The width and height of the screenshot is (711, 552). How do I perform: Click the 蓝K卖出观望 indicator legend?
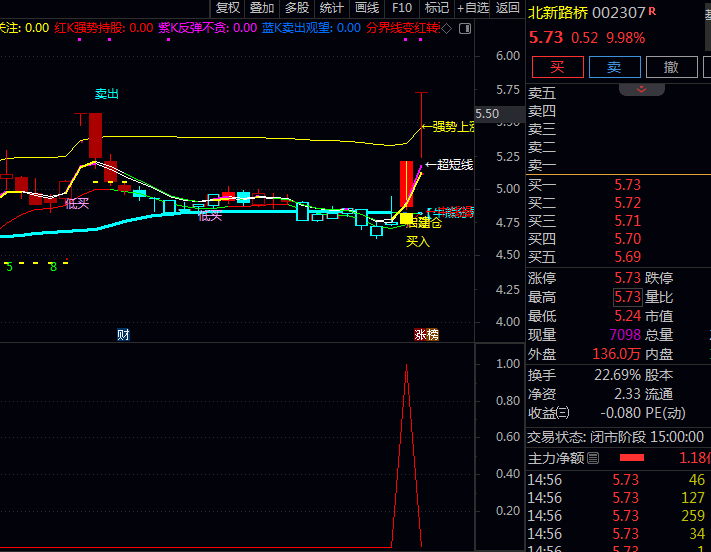(311, 28)
